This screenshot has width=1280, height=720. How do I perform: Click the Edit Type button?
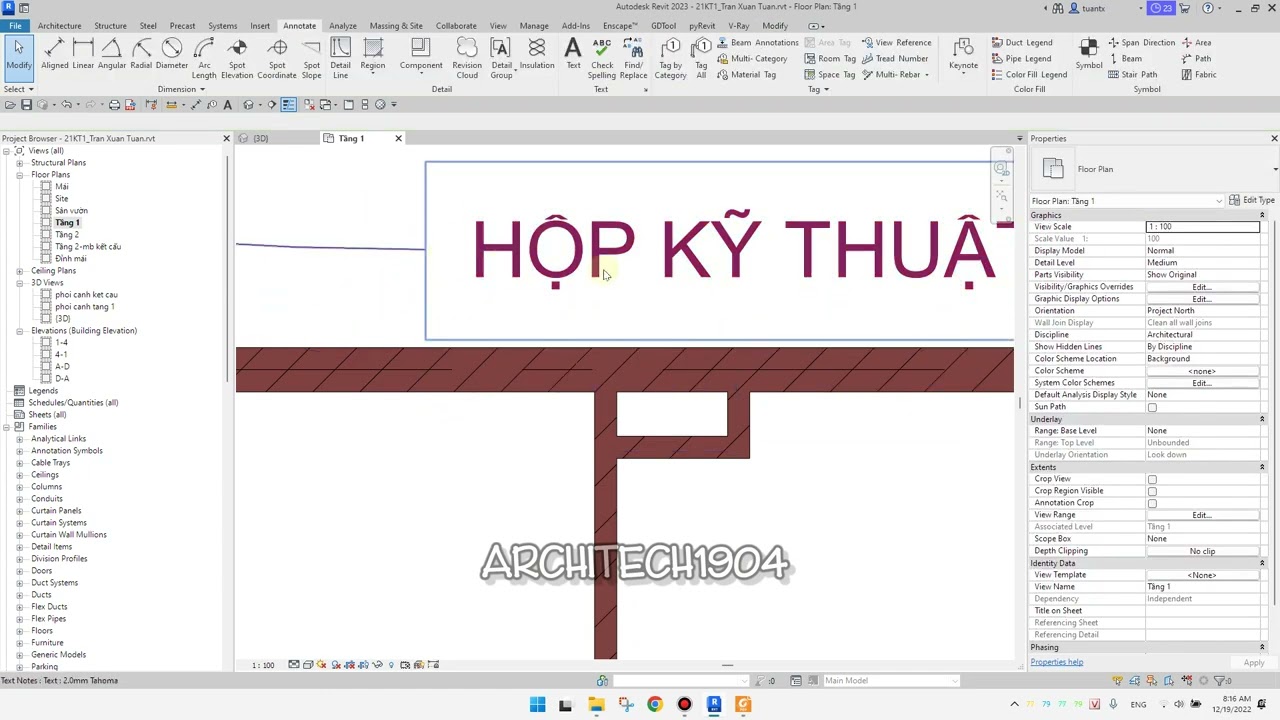point(1252,200)
